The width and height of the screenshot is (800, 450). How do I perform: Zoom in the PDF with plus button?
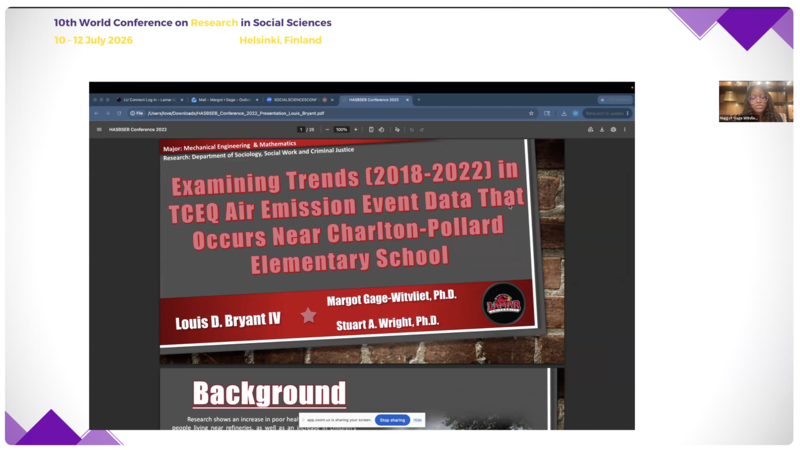click(356, 130)
